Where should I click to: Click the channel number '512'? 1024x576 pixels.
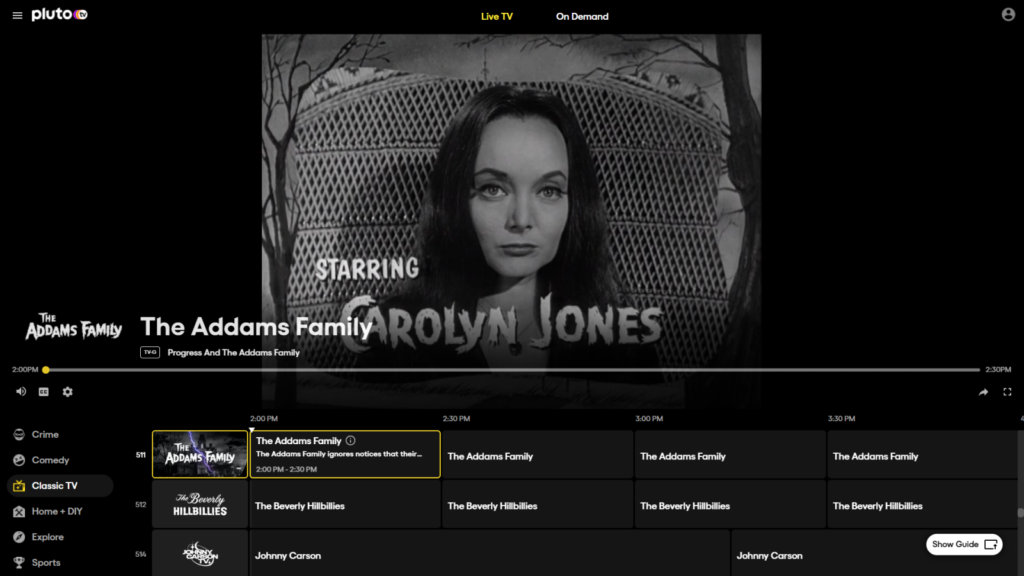(x=140, y=505)
